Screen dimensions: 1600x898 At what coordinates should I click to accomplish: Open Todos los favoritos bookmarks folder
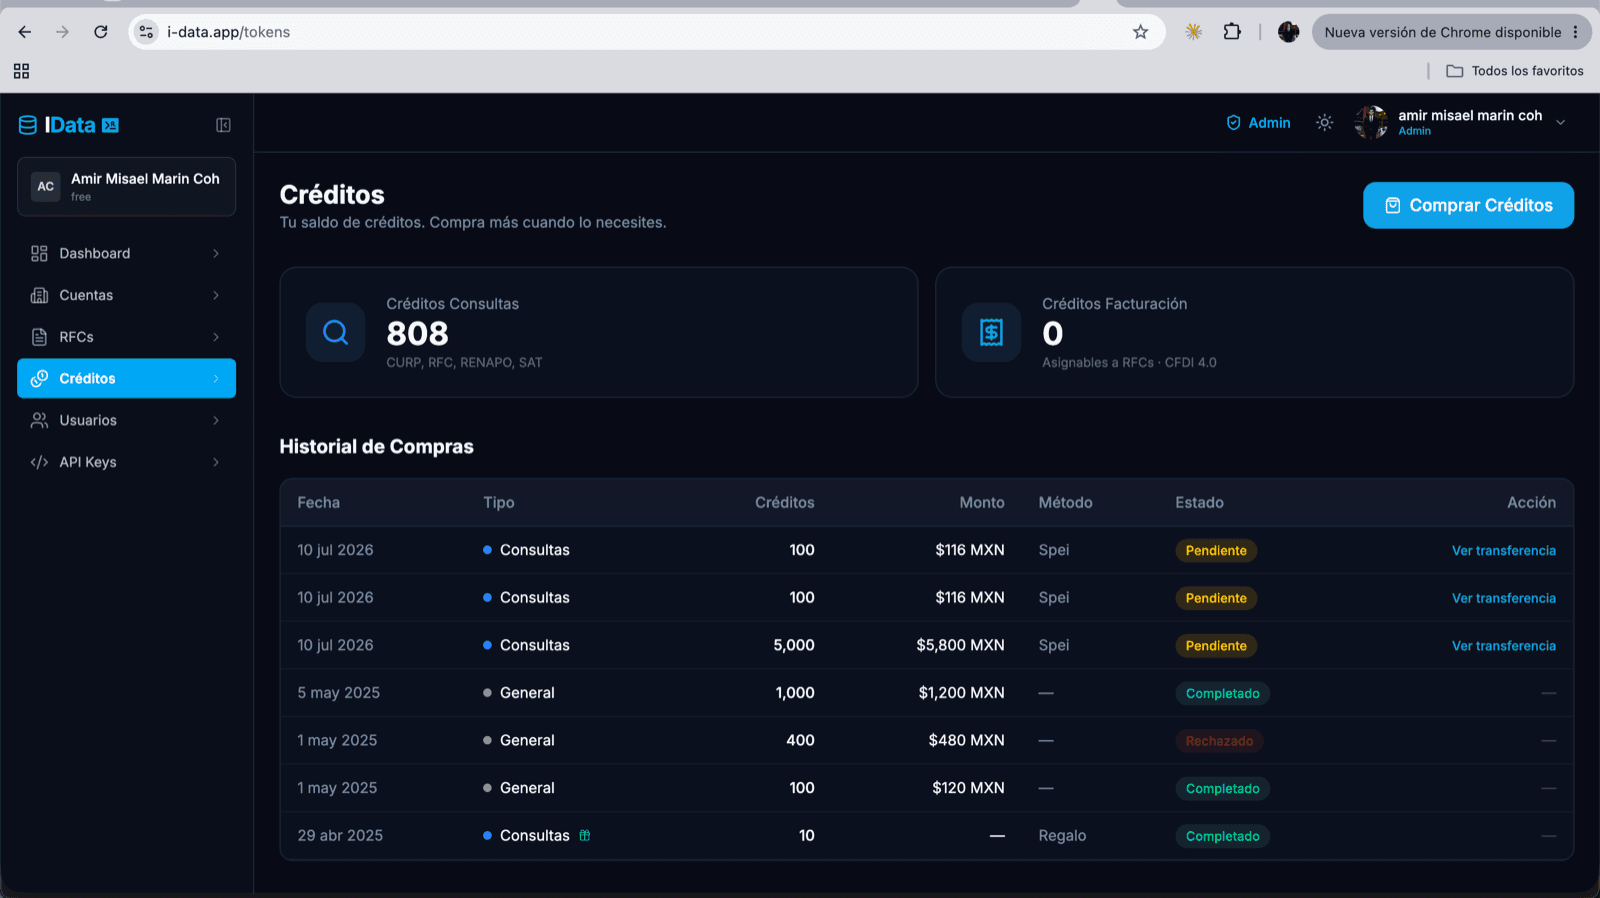point(1515,71)
